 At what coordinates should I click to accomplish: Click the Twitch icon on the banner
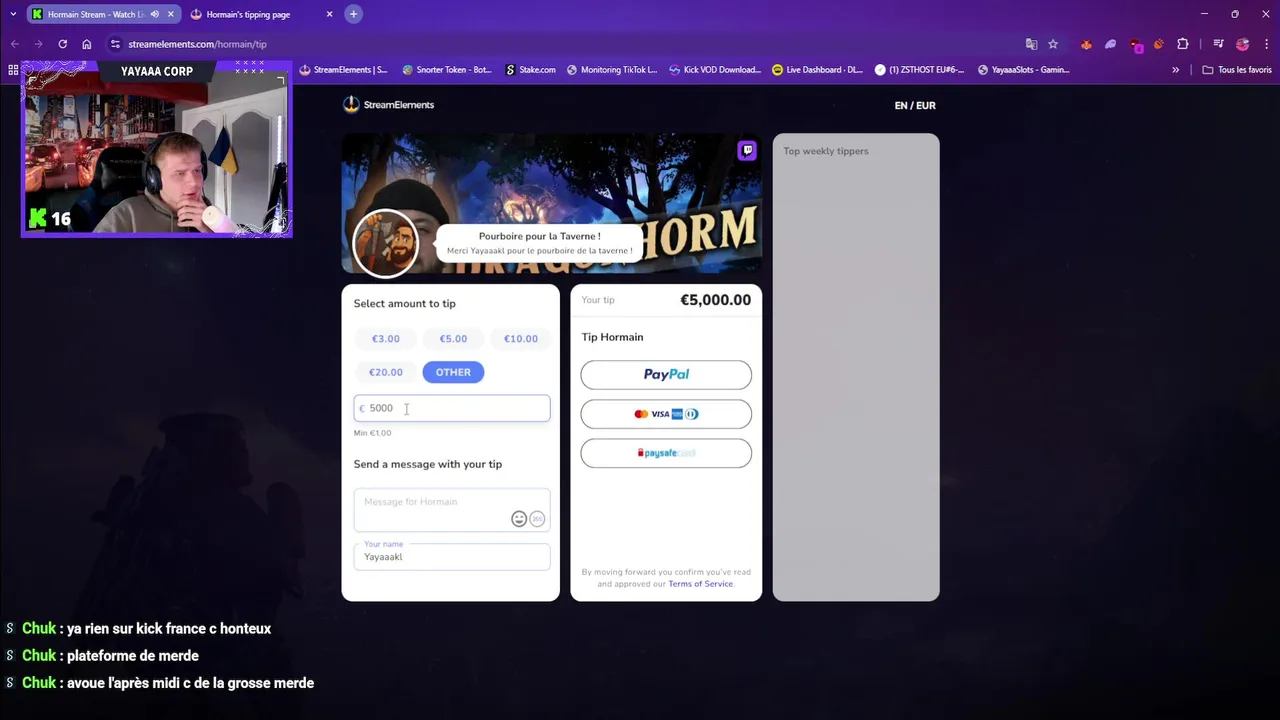tap(747, 151)
